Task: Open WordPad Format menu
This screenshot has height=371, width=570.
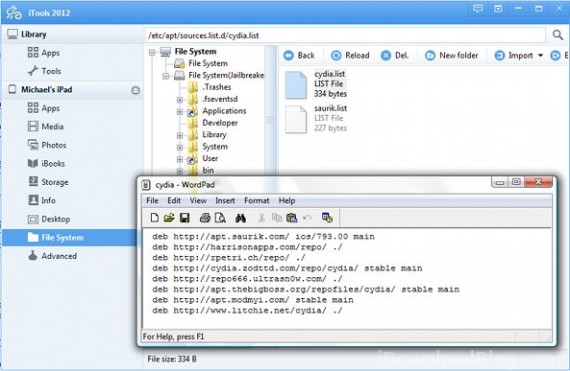Action: click(257, 201)
